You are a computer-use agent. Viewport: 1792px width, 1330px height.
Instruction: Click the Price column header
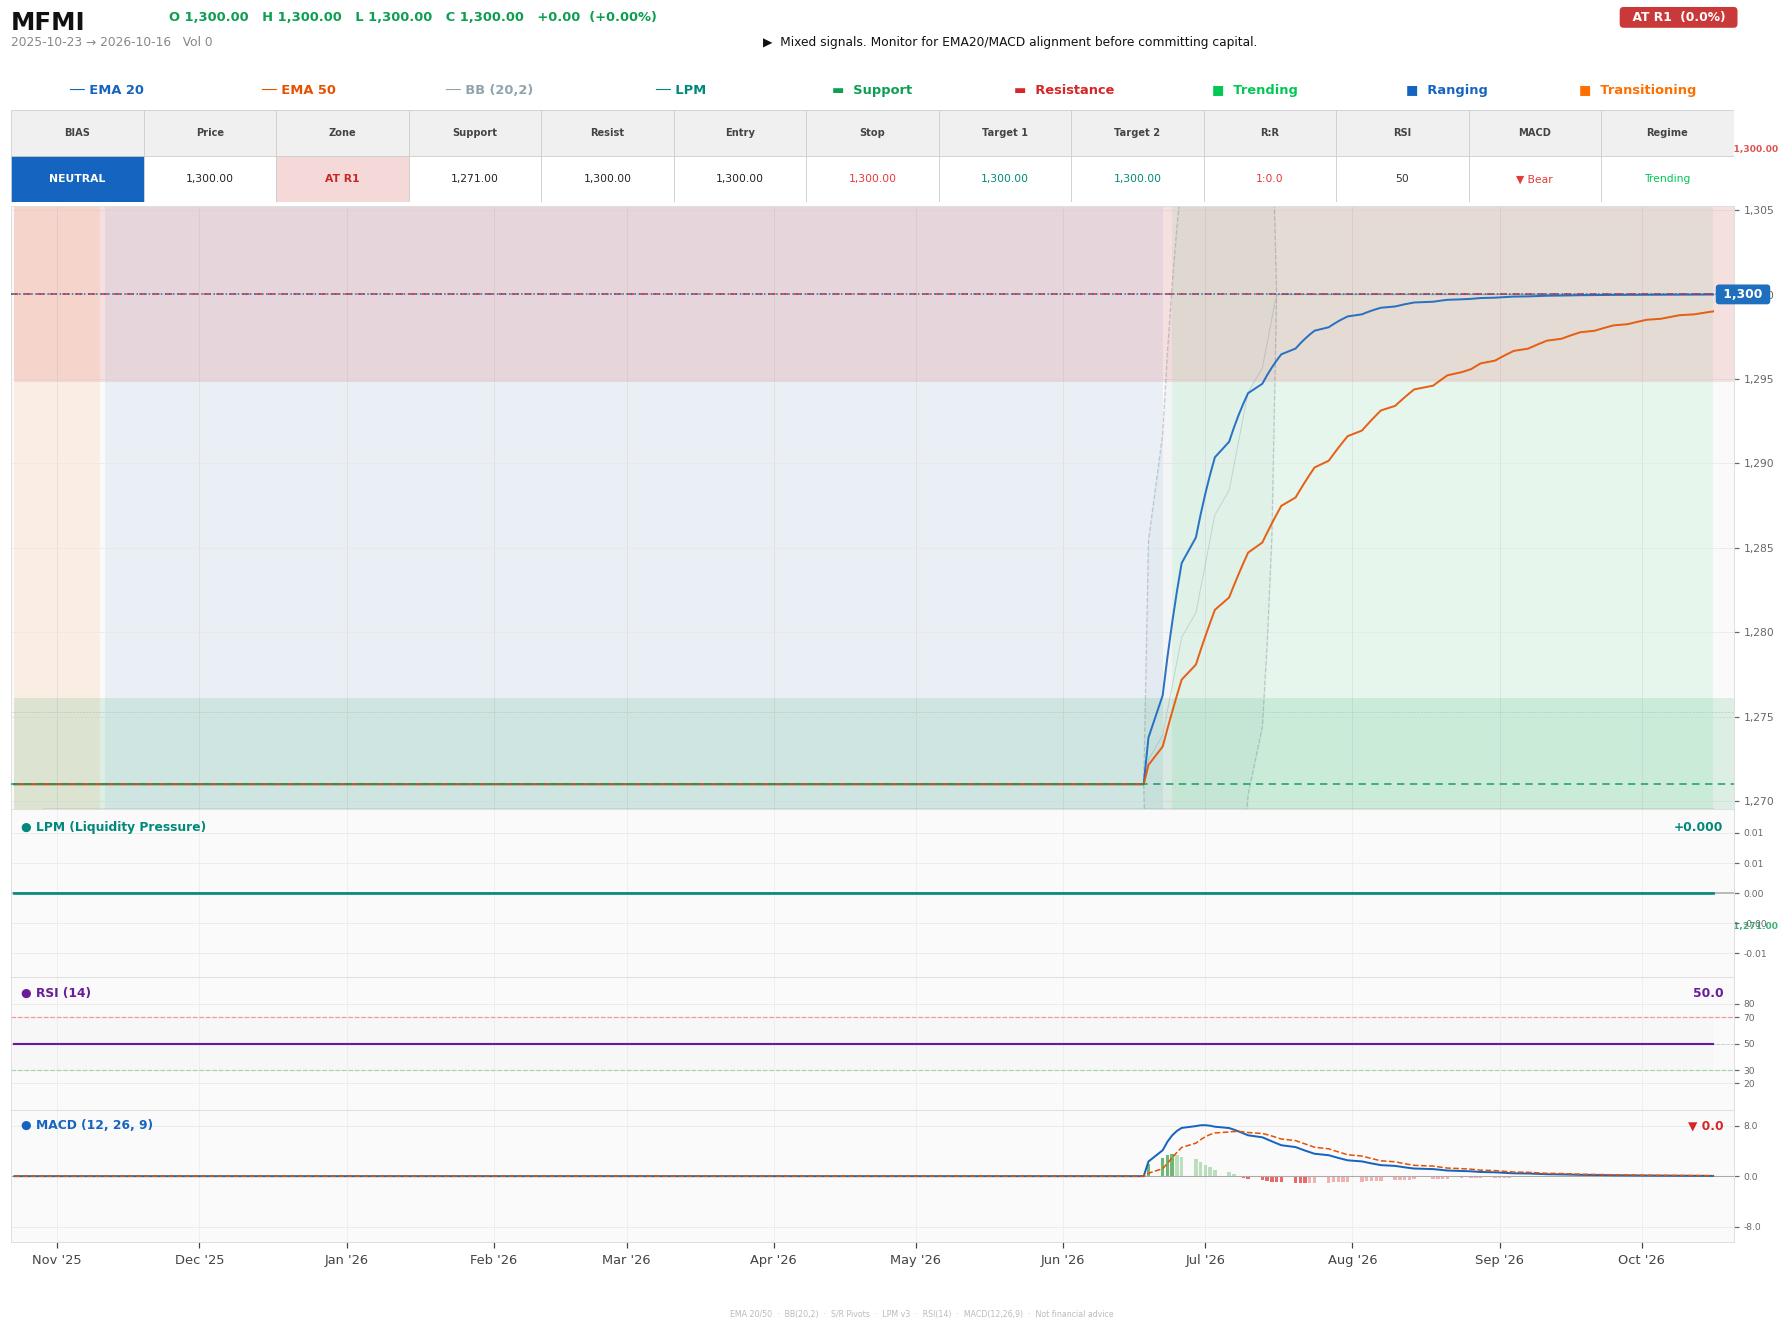(x=210, y=133)
